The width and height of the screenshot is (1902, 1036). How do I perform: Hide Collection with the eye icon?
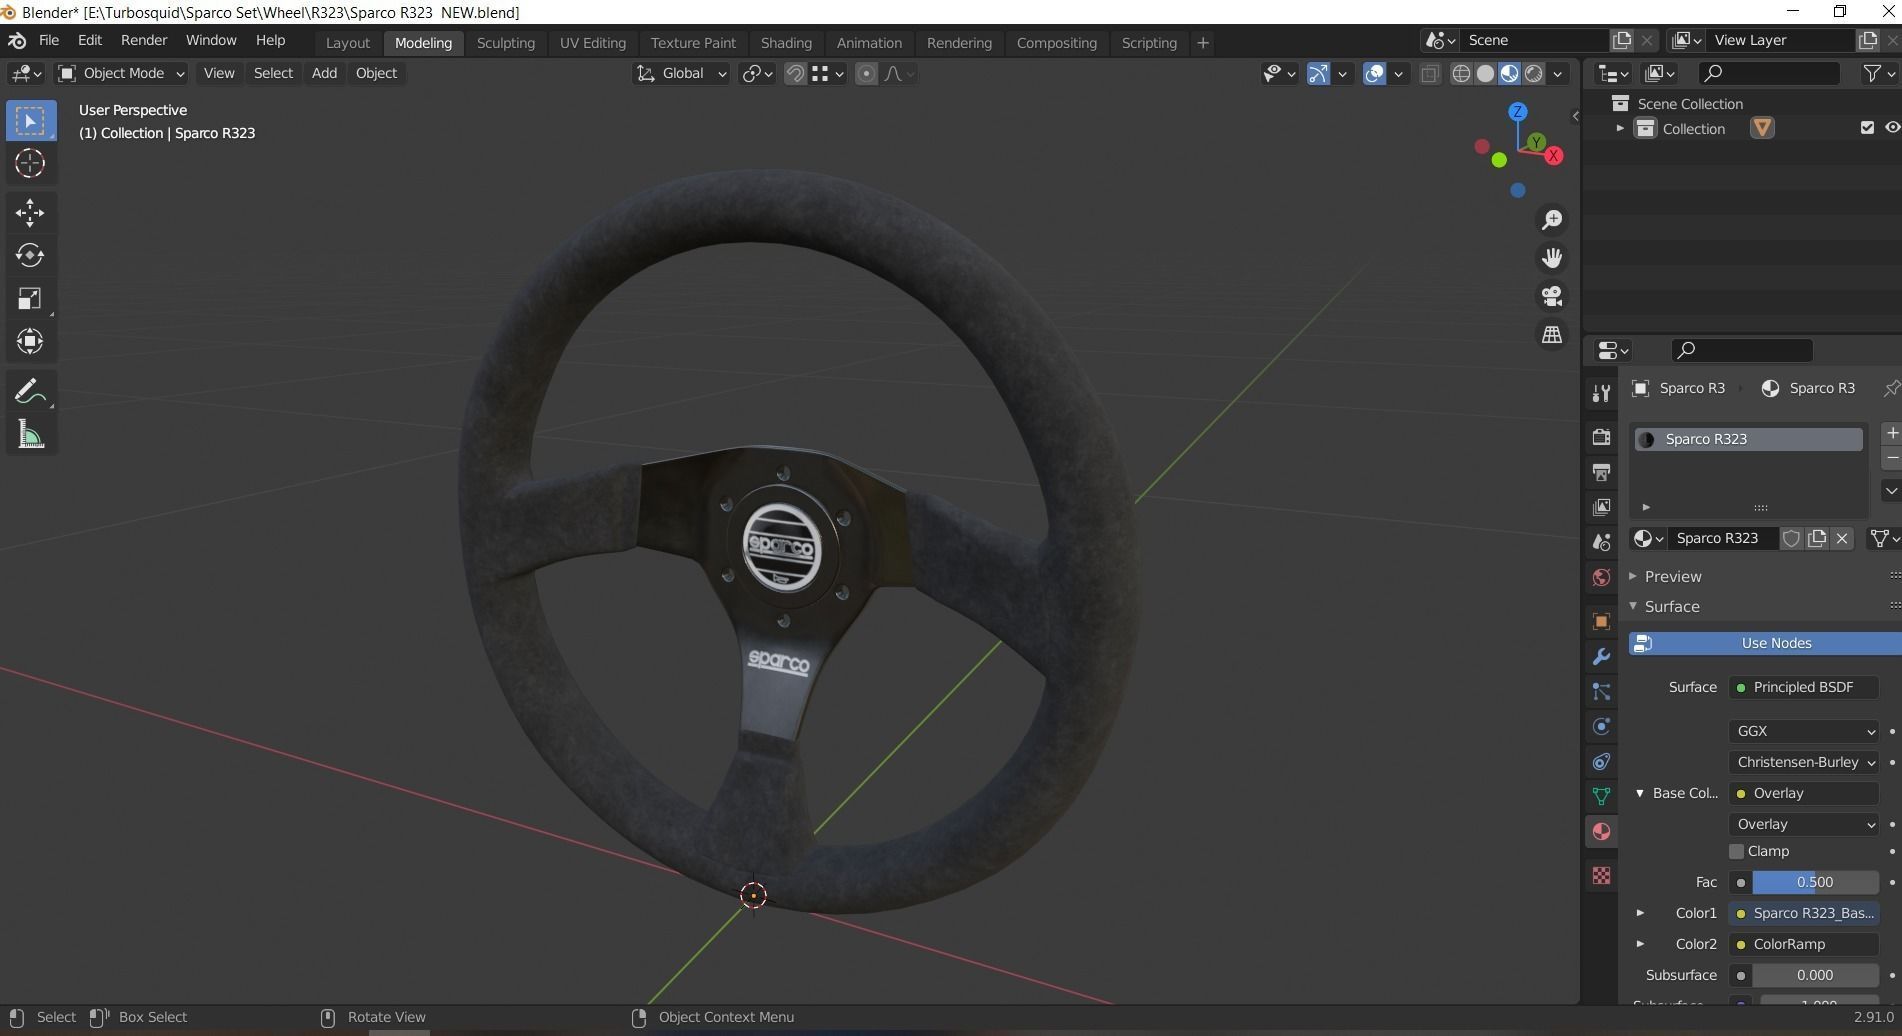click(x=1892, y=128)
